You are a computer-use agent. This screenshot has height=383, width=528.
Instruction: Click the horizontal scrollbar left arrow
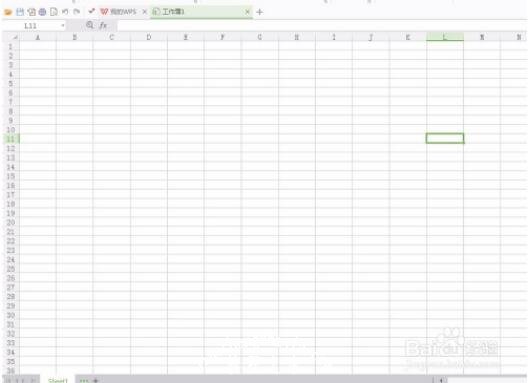pyautogui.click(x=441, y=380)
